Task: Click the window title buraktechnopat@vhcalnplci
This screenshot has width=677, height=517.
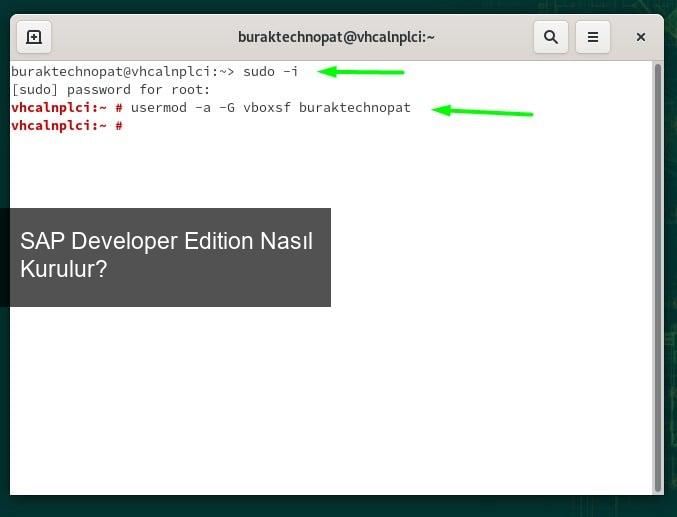Action: tap(336, 38)
